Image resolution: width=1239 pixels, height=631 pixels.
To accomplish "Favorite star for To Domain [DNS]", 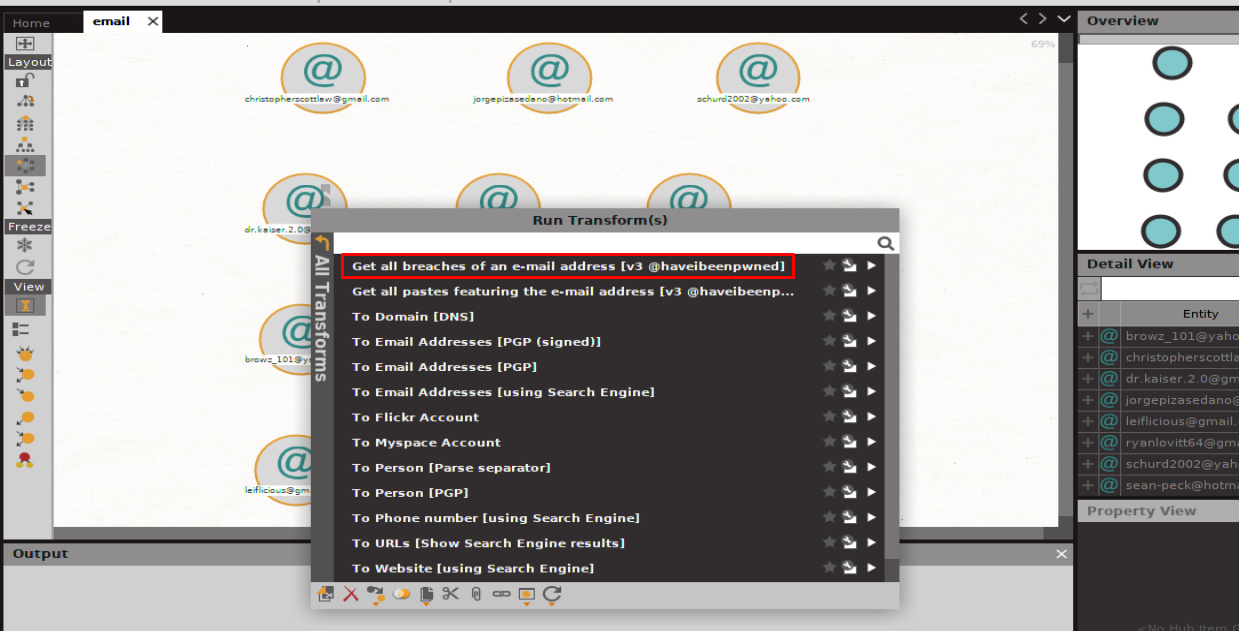I will pyautogui.click(x=829, y=316).
